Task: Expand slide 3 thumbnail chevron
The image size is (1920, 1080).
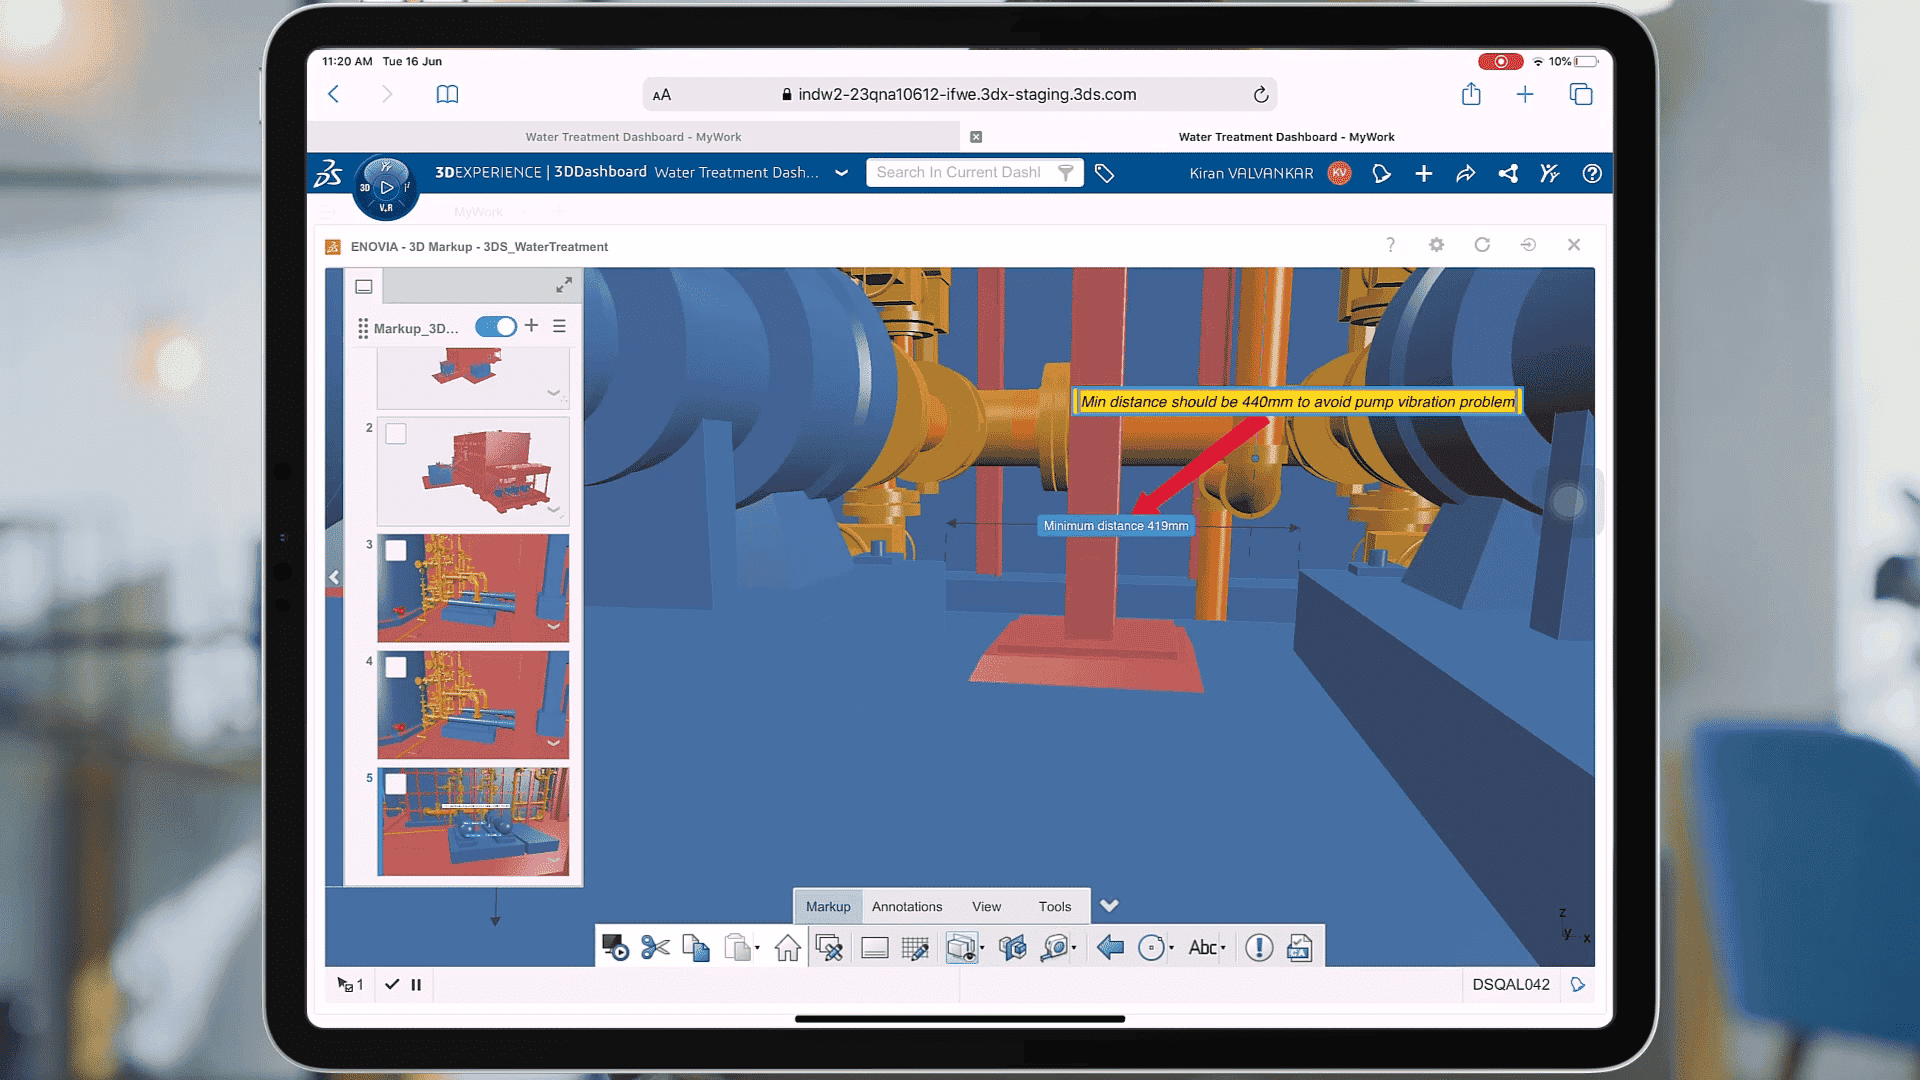Action: click(x=553, y=627)
